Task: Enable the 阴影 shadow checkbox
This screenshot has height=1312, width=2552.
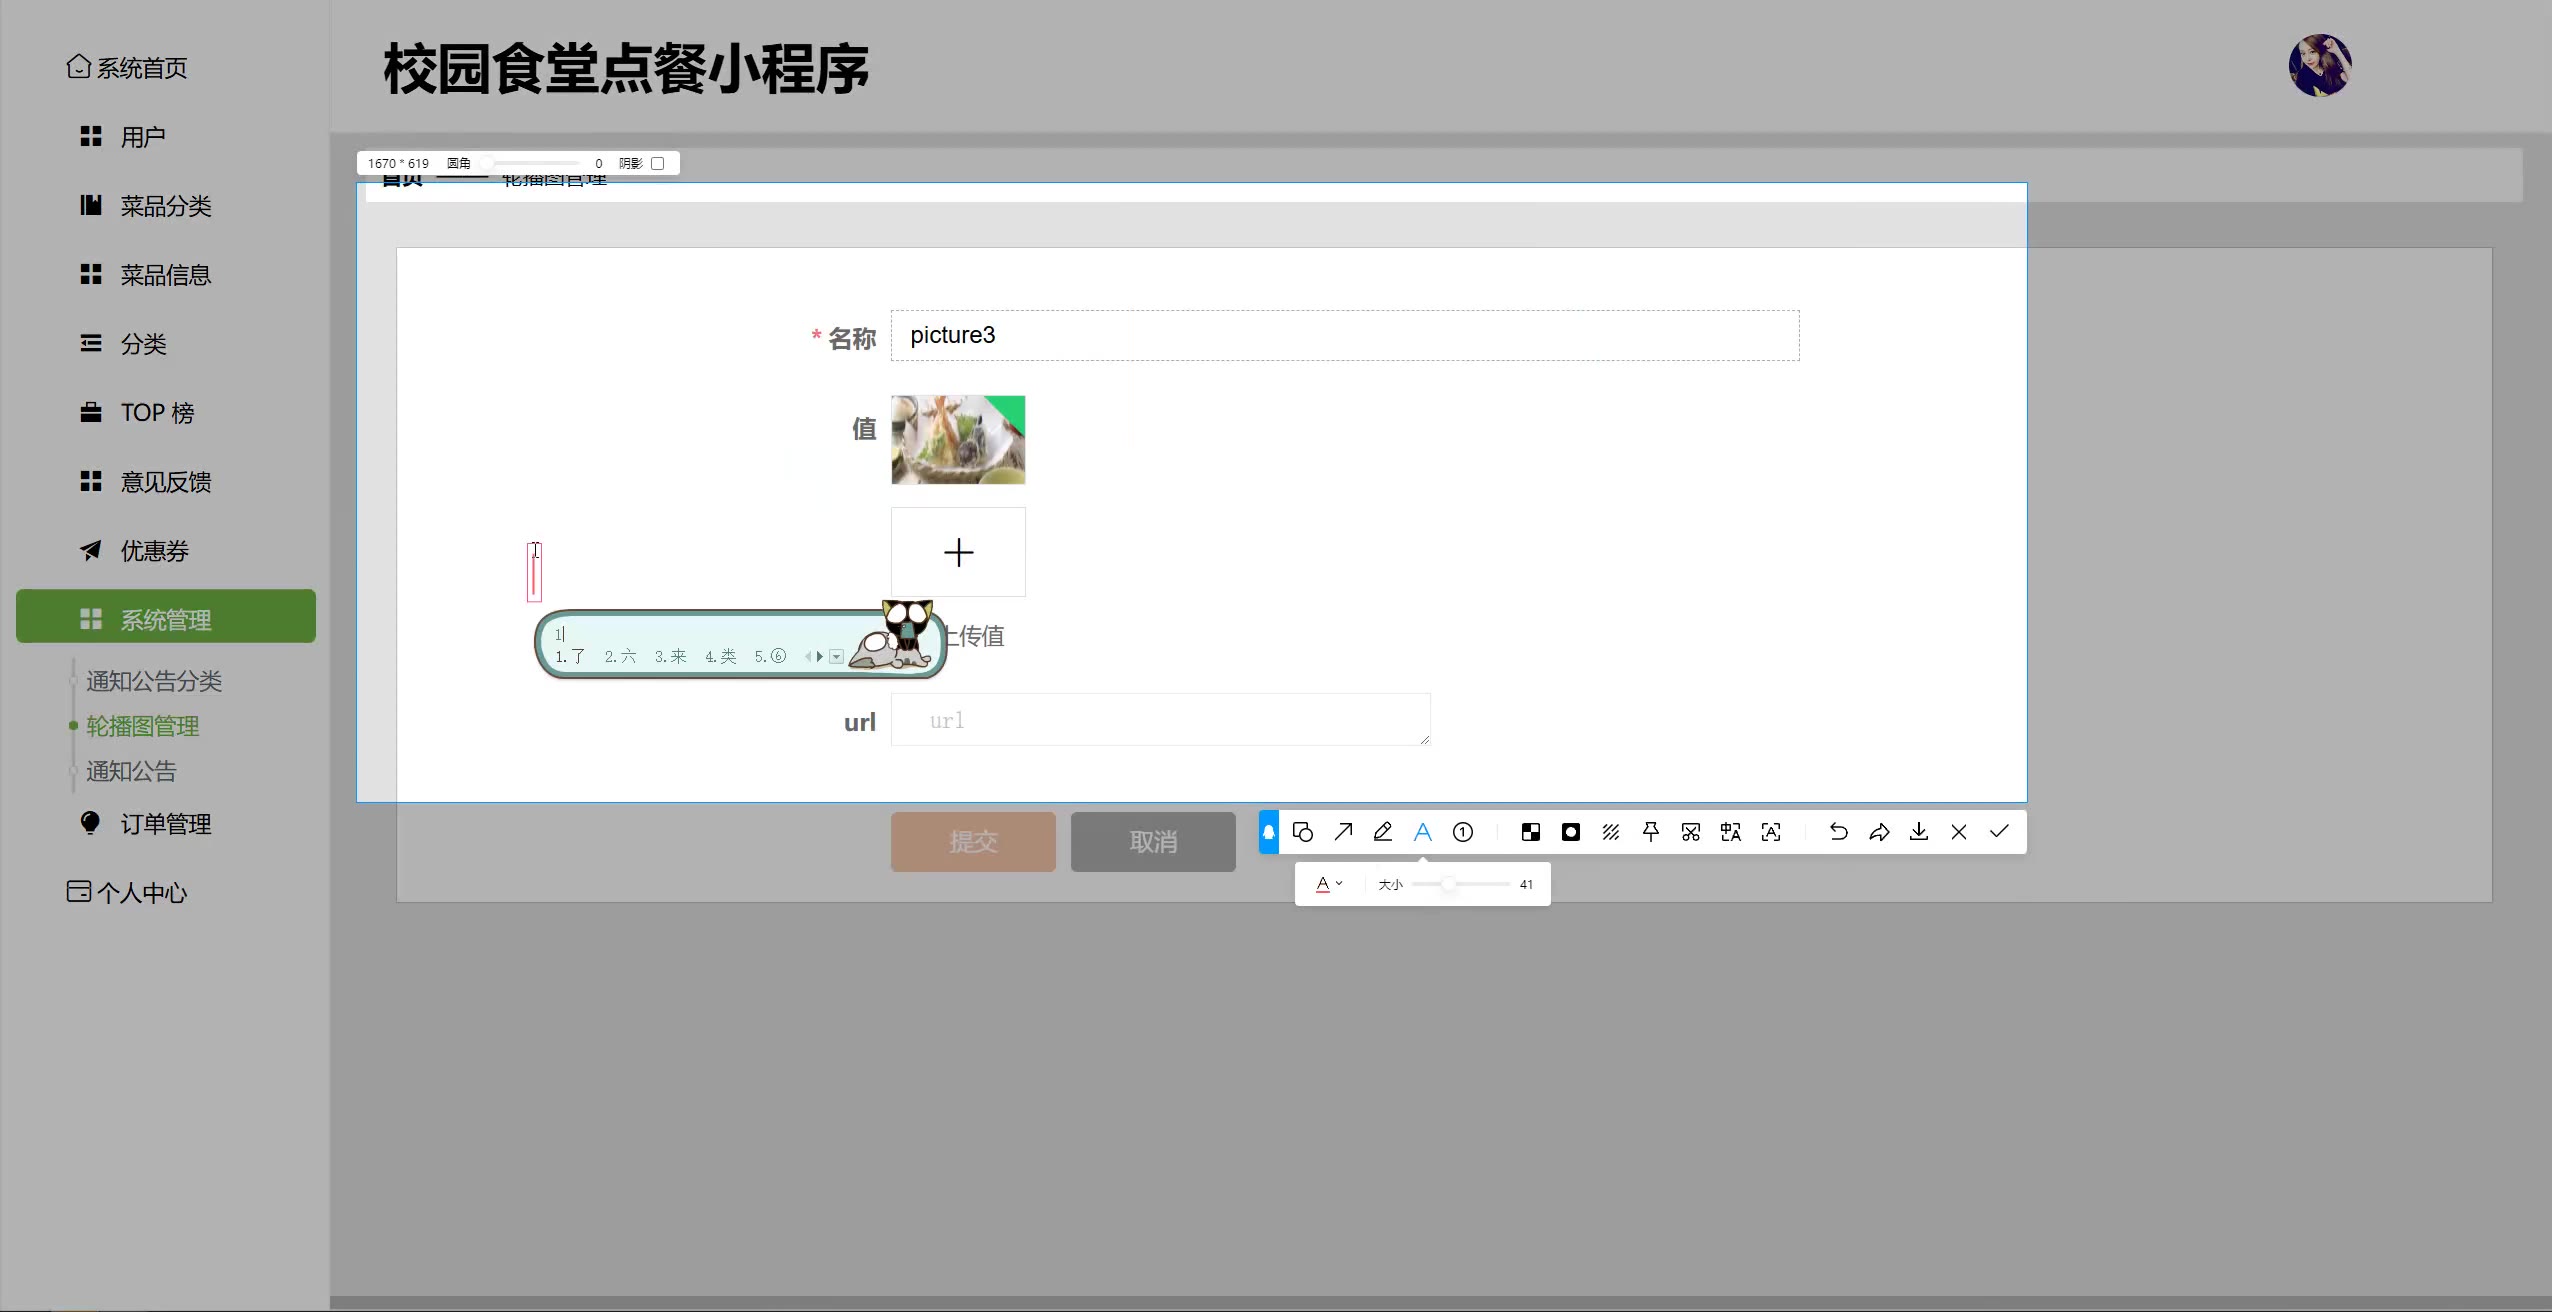Action: 658,163
